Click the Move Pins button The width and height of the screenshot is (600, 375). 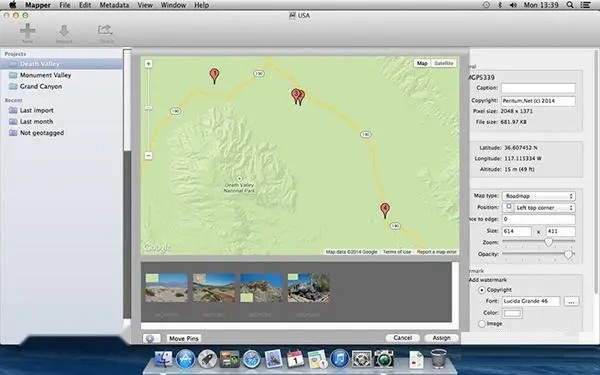pyautogui.click(x=184, y=338)
